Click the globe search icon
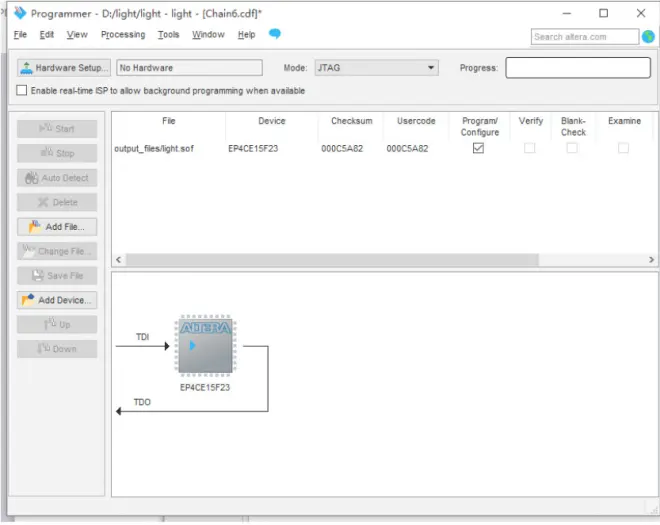The image size is (660, 525). point(648,37)
